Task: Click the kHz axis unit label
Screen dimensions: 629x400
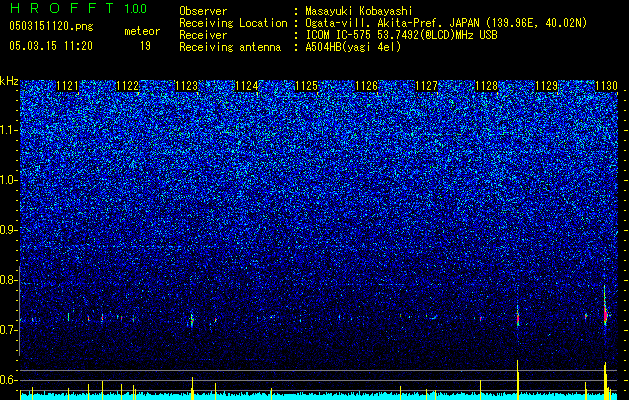Action: tap(9, 81)
